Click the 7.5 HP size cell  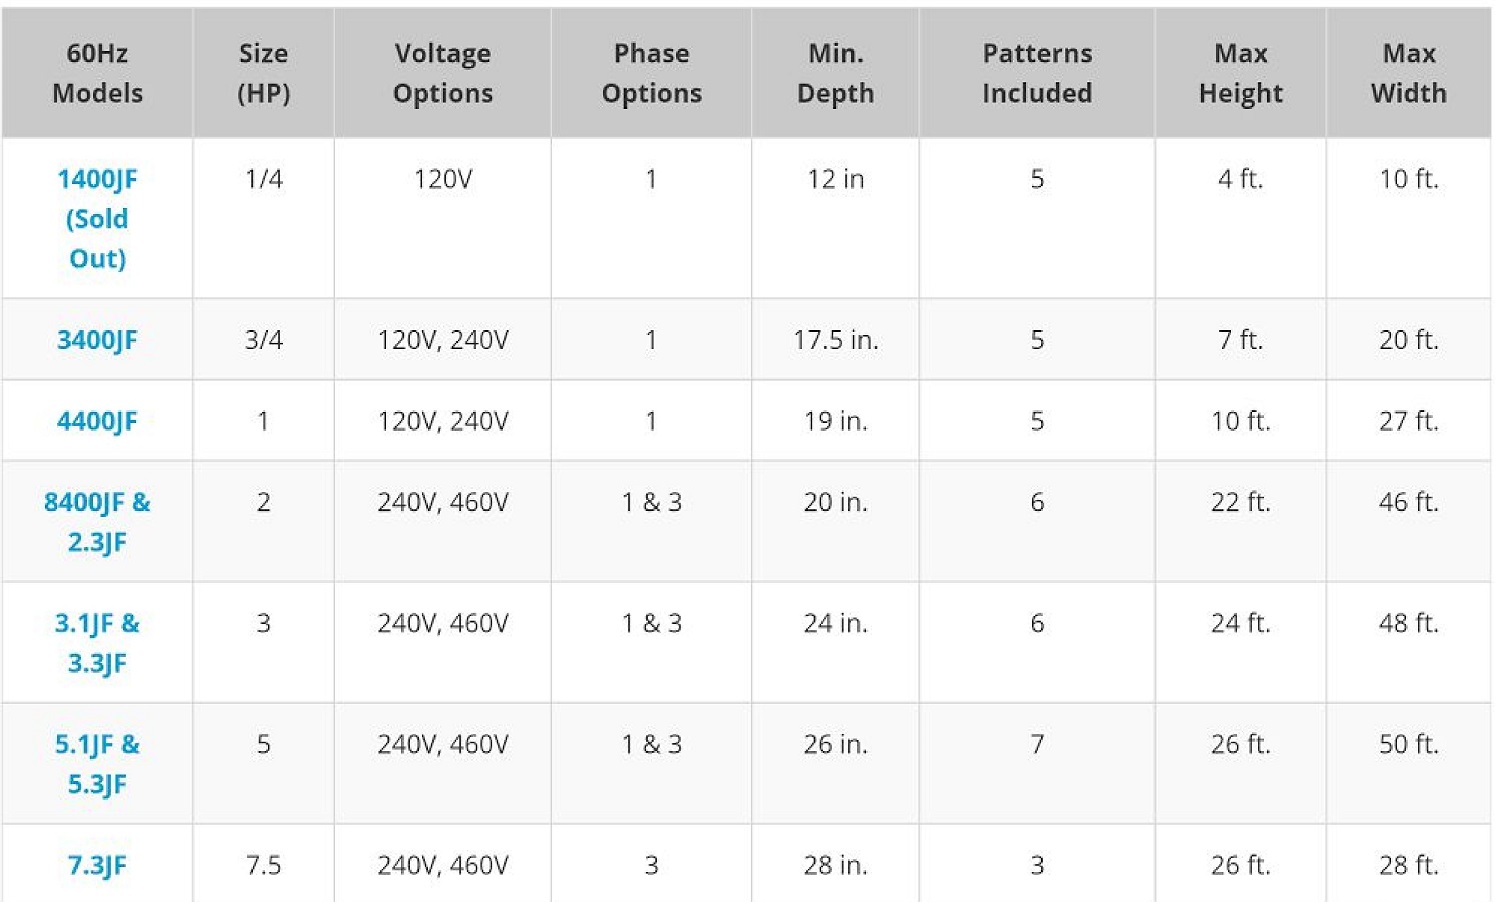tap(263, 865)
